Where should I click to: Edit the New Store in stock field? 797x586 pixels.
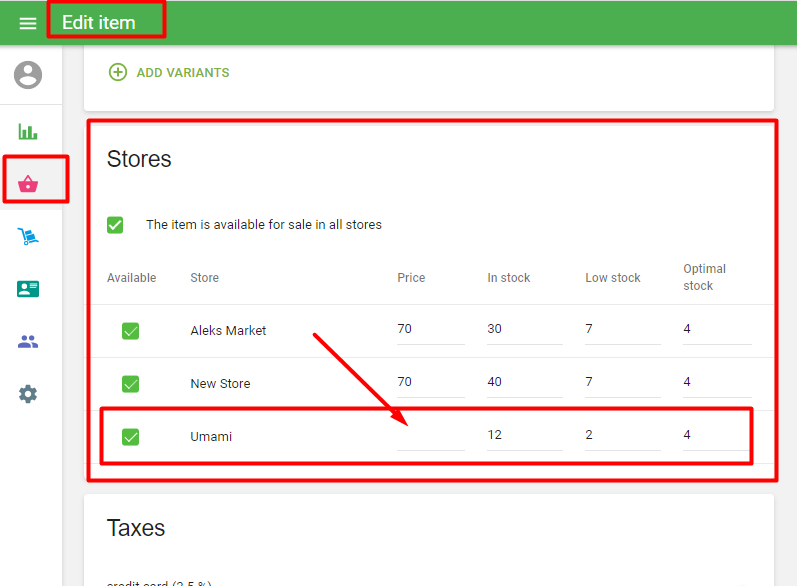click(524, 382)
